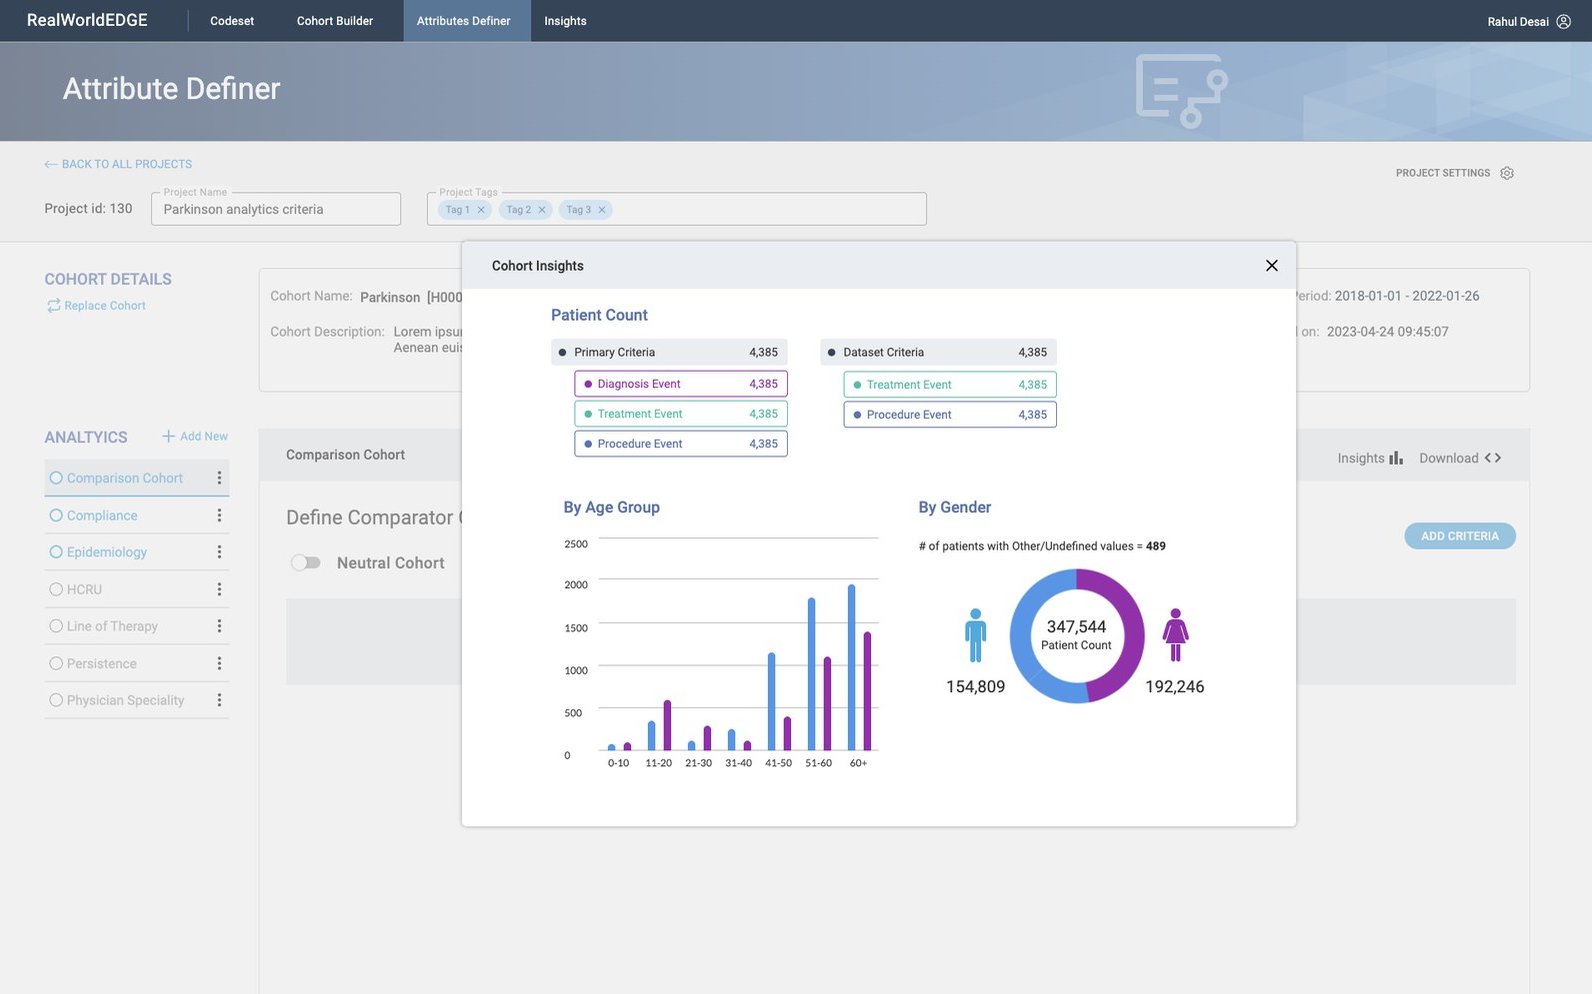Open Project Settings gear icon
The width and height of the screenshot is (1592, 994).
1507,173
